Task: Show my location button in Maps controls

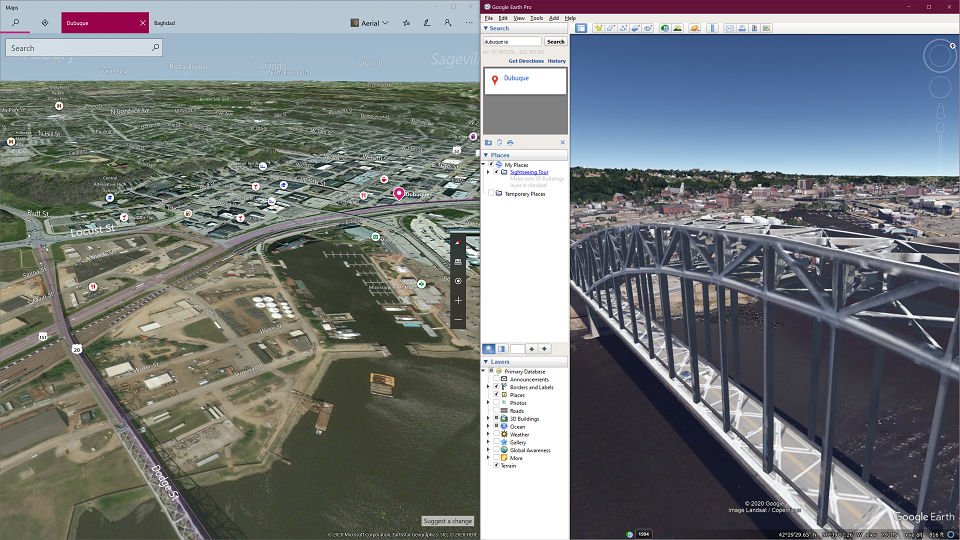Action: [458, 281]
